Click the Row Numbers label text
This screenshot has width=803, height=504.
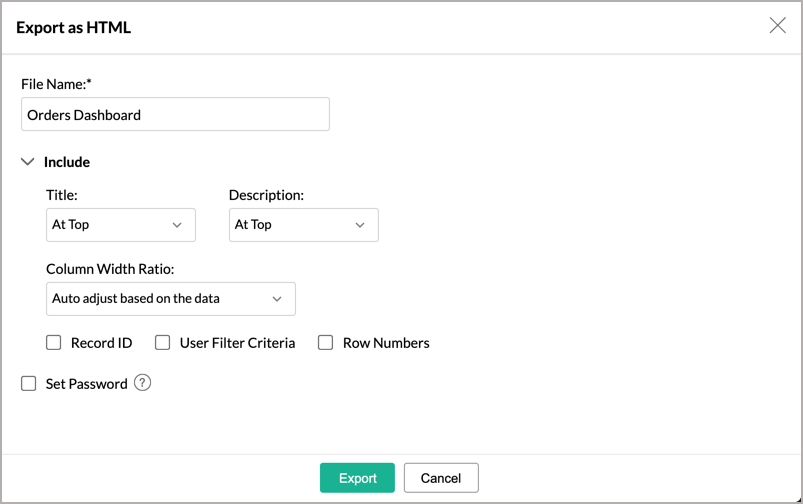pos(386,343)
